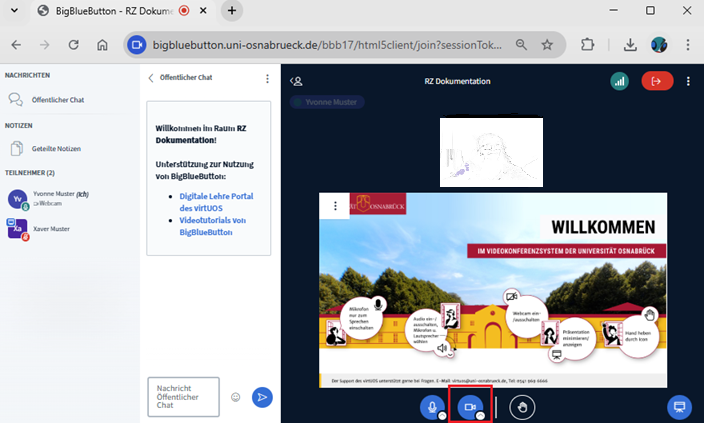The width and height of the screenshot is (704, 423).
Task: Send the chat message
Action: pos(262,397)
